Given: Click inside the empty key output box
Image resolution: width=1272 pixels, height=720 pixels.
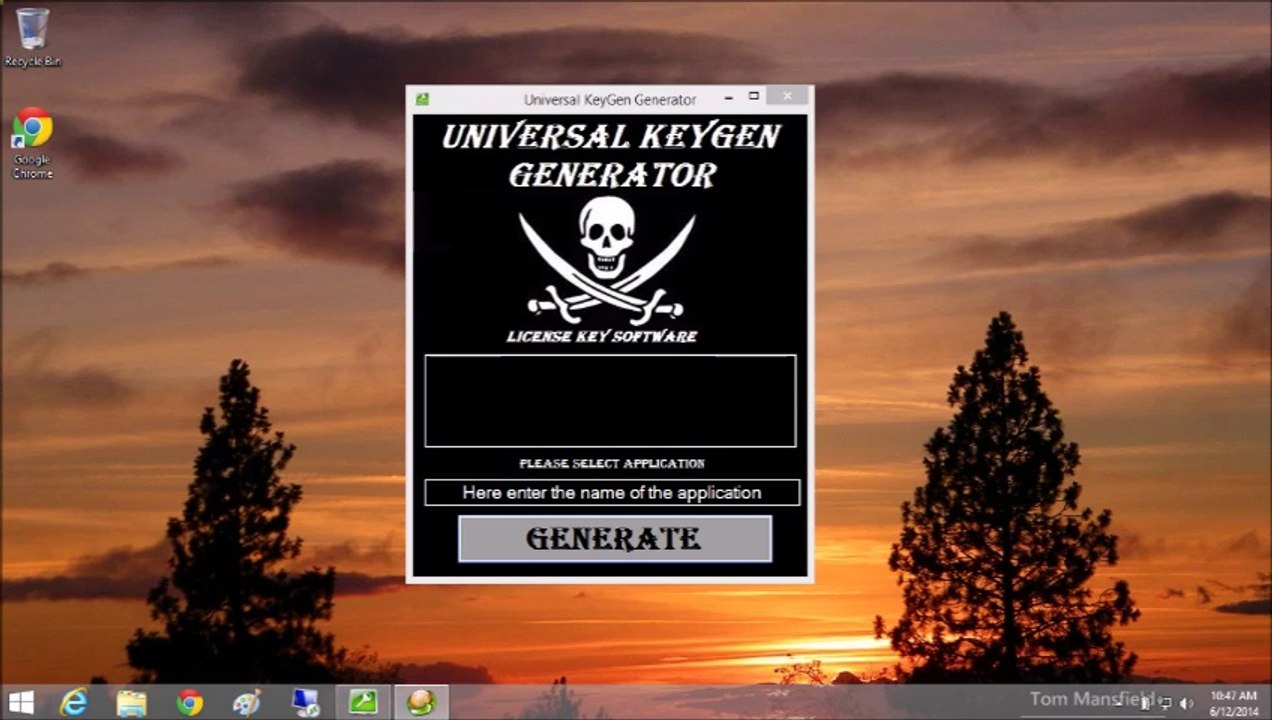Looking at the screenshot, I should pyautogui.click(x=610, y=400).
